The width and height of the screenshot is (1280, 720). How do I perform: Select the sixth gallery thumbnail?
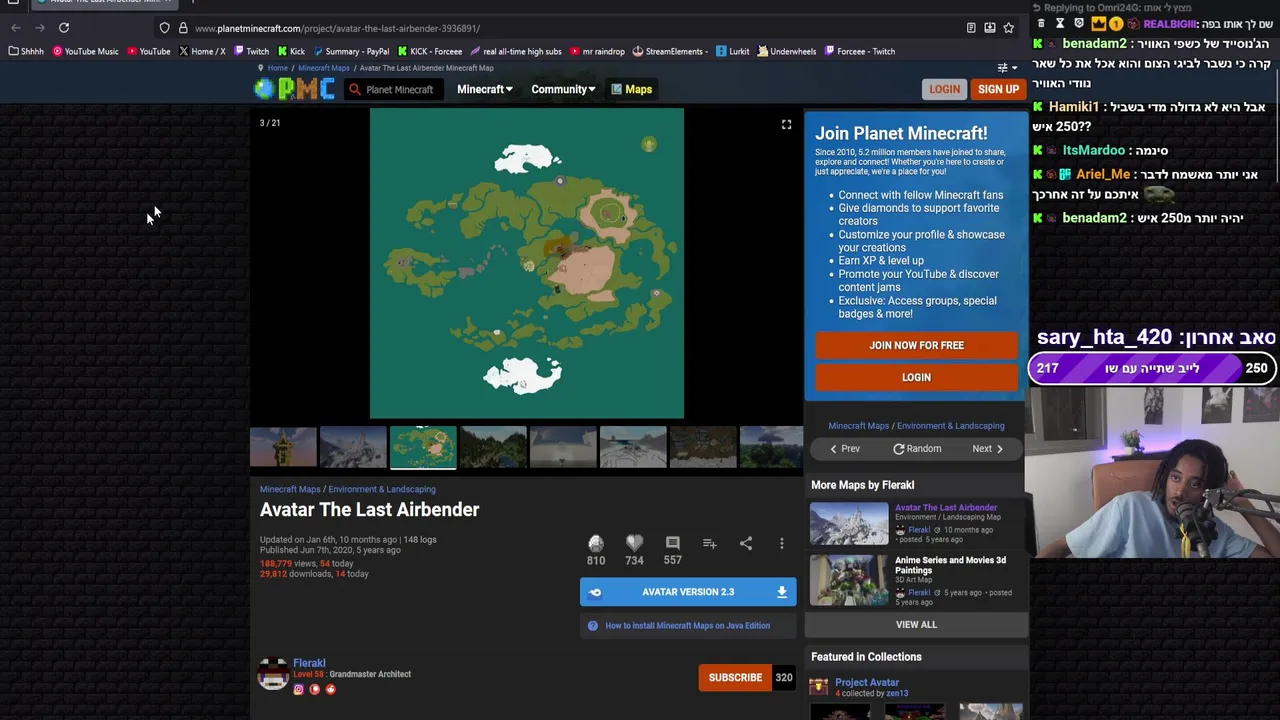(x=633, y=447)
